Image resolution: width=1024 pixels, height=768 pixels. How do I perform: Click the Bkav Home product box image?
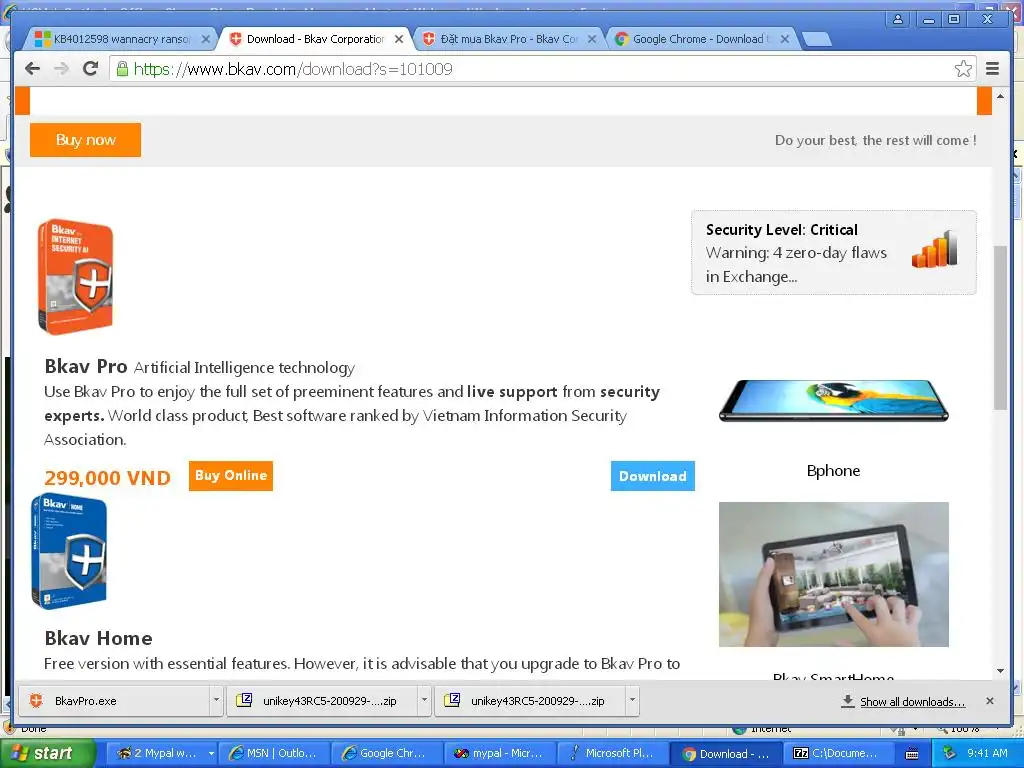(69, 552)
